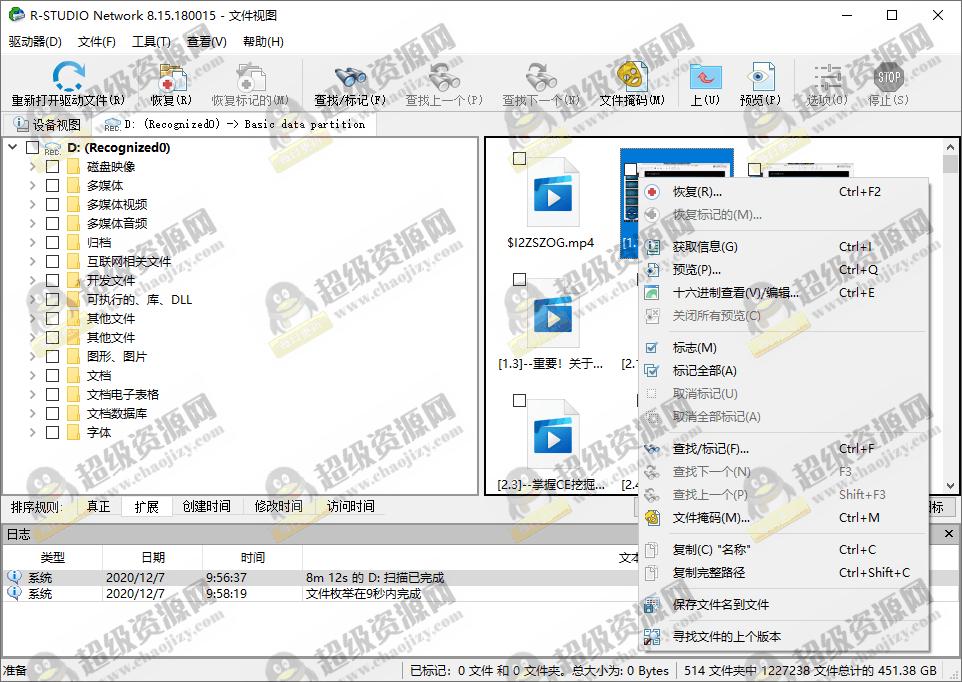Click the 扩展 sorting rule button
Image resolution: width=962 pixels, height=682 pixels.
pyautogui.click(x=146, y=507)
